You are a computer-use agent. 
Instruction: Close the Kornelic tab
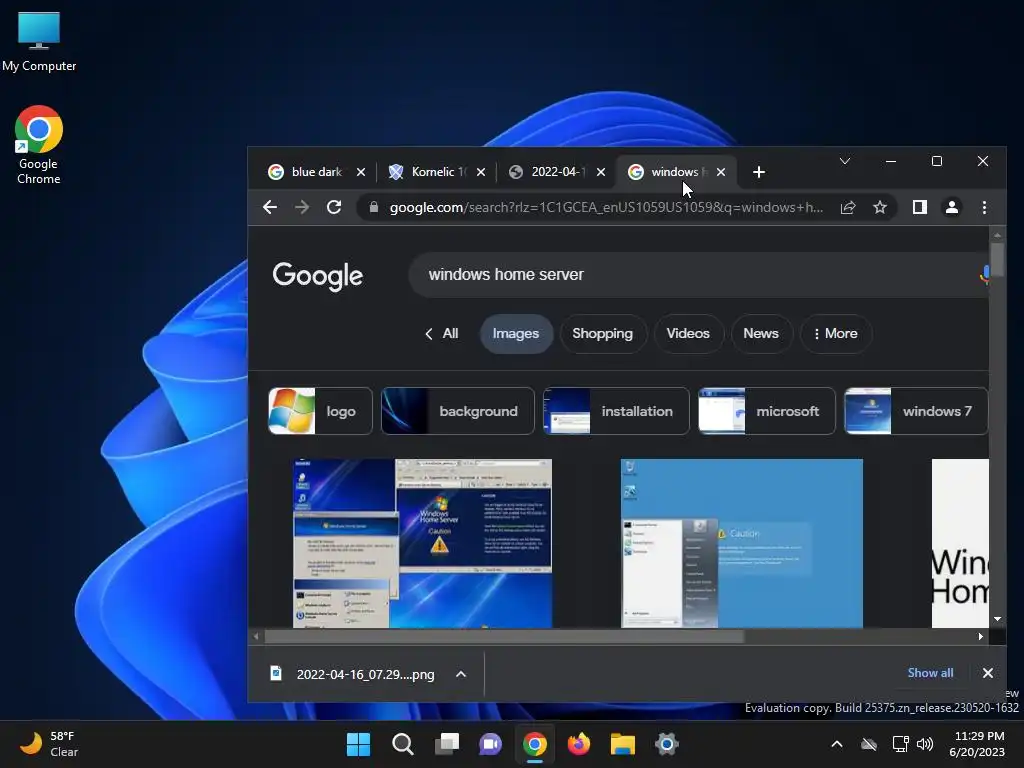coord(481,172)
